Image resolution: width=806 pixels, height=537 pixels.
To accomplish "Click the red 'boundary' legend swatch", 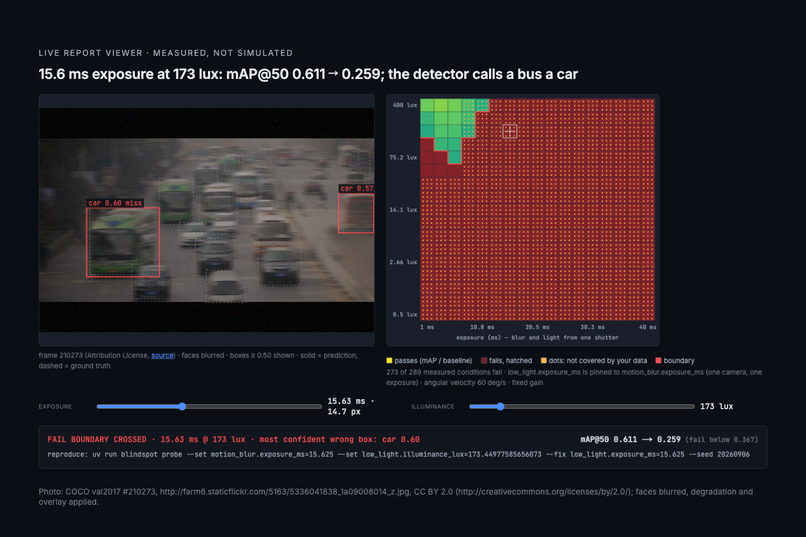I will pos(658,361).
